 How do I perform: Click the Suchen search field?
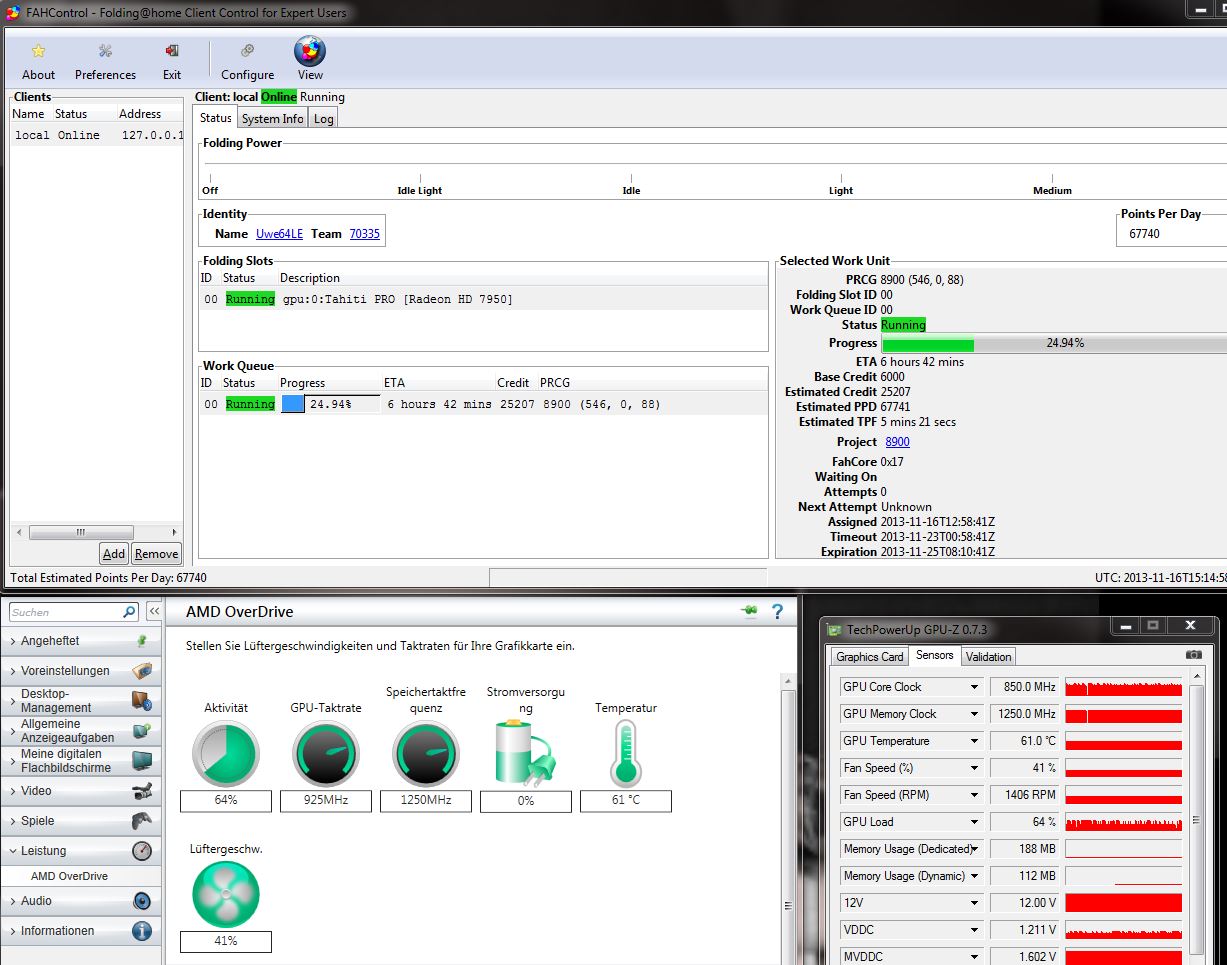[65, 612]
